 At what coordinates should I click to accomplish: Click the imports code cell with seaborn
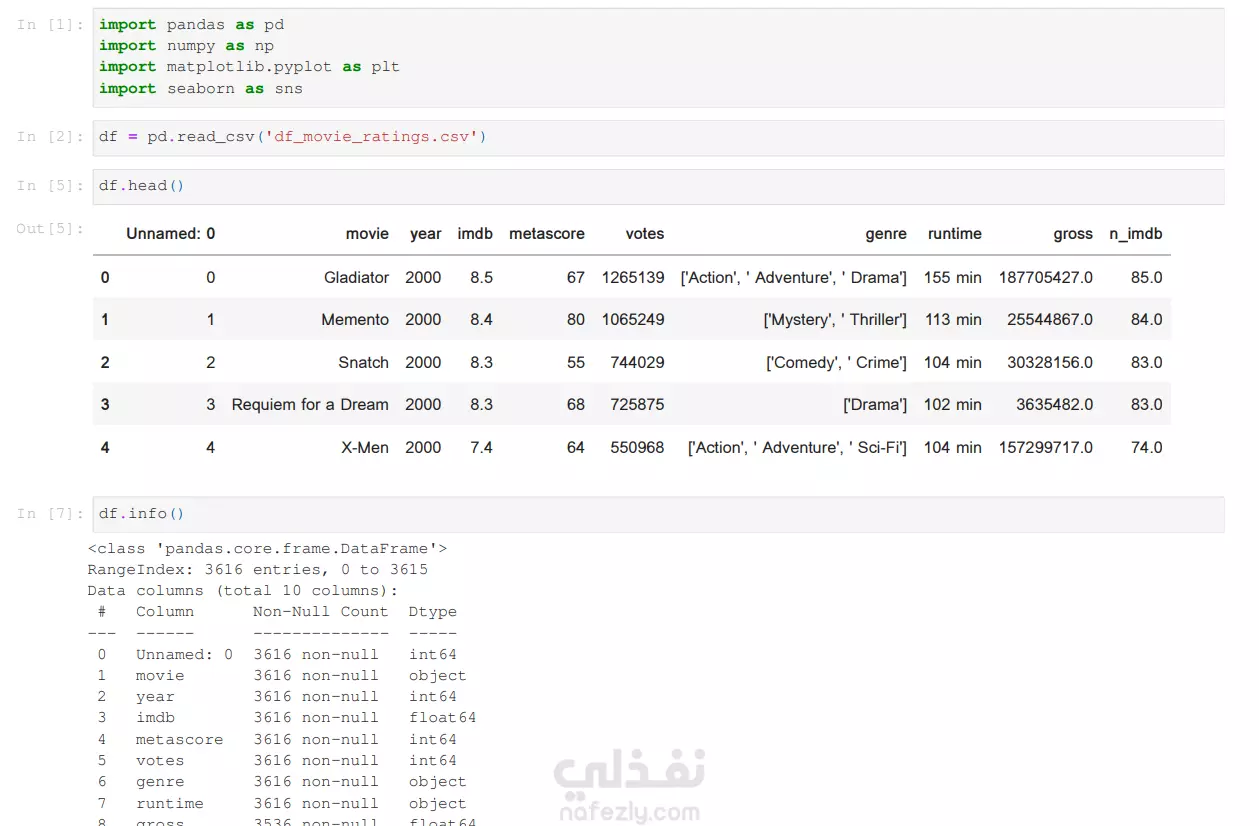point(658,57)
